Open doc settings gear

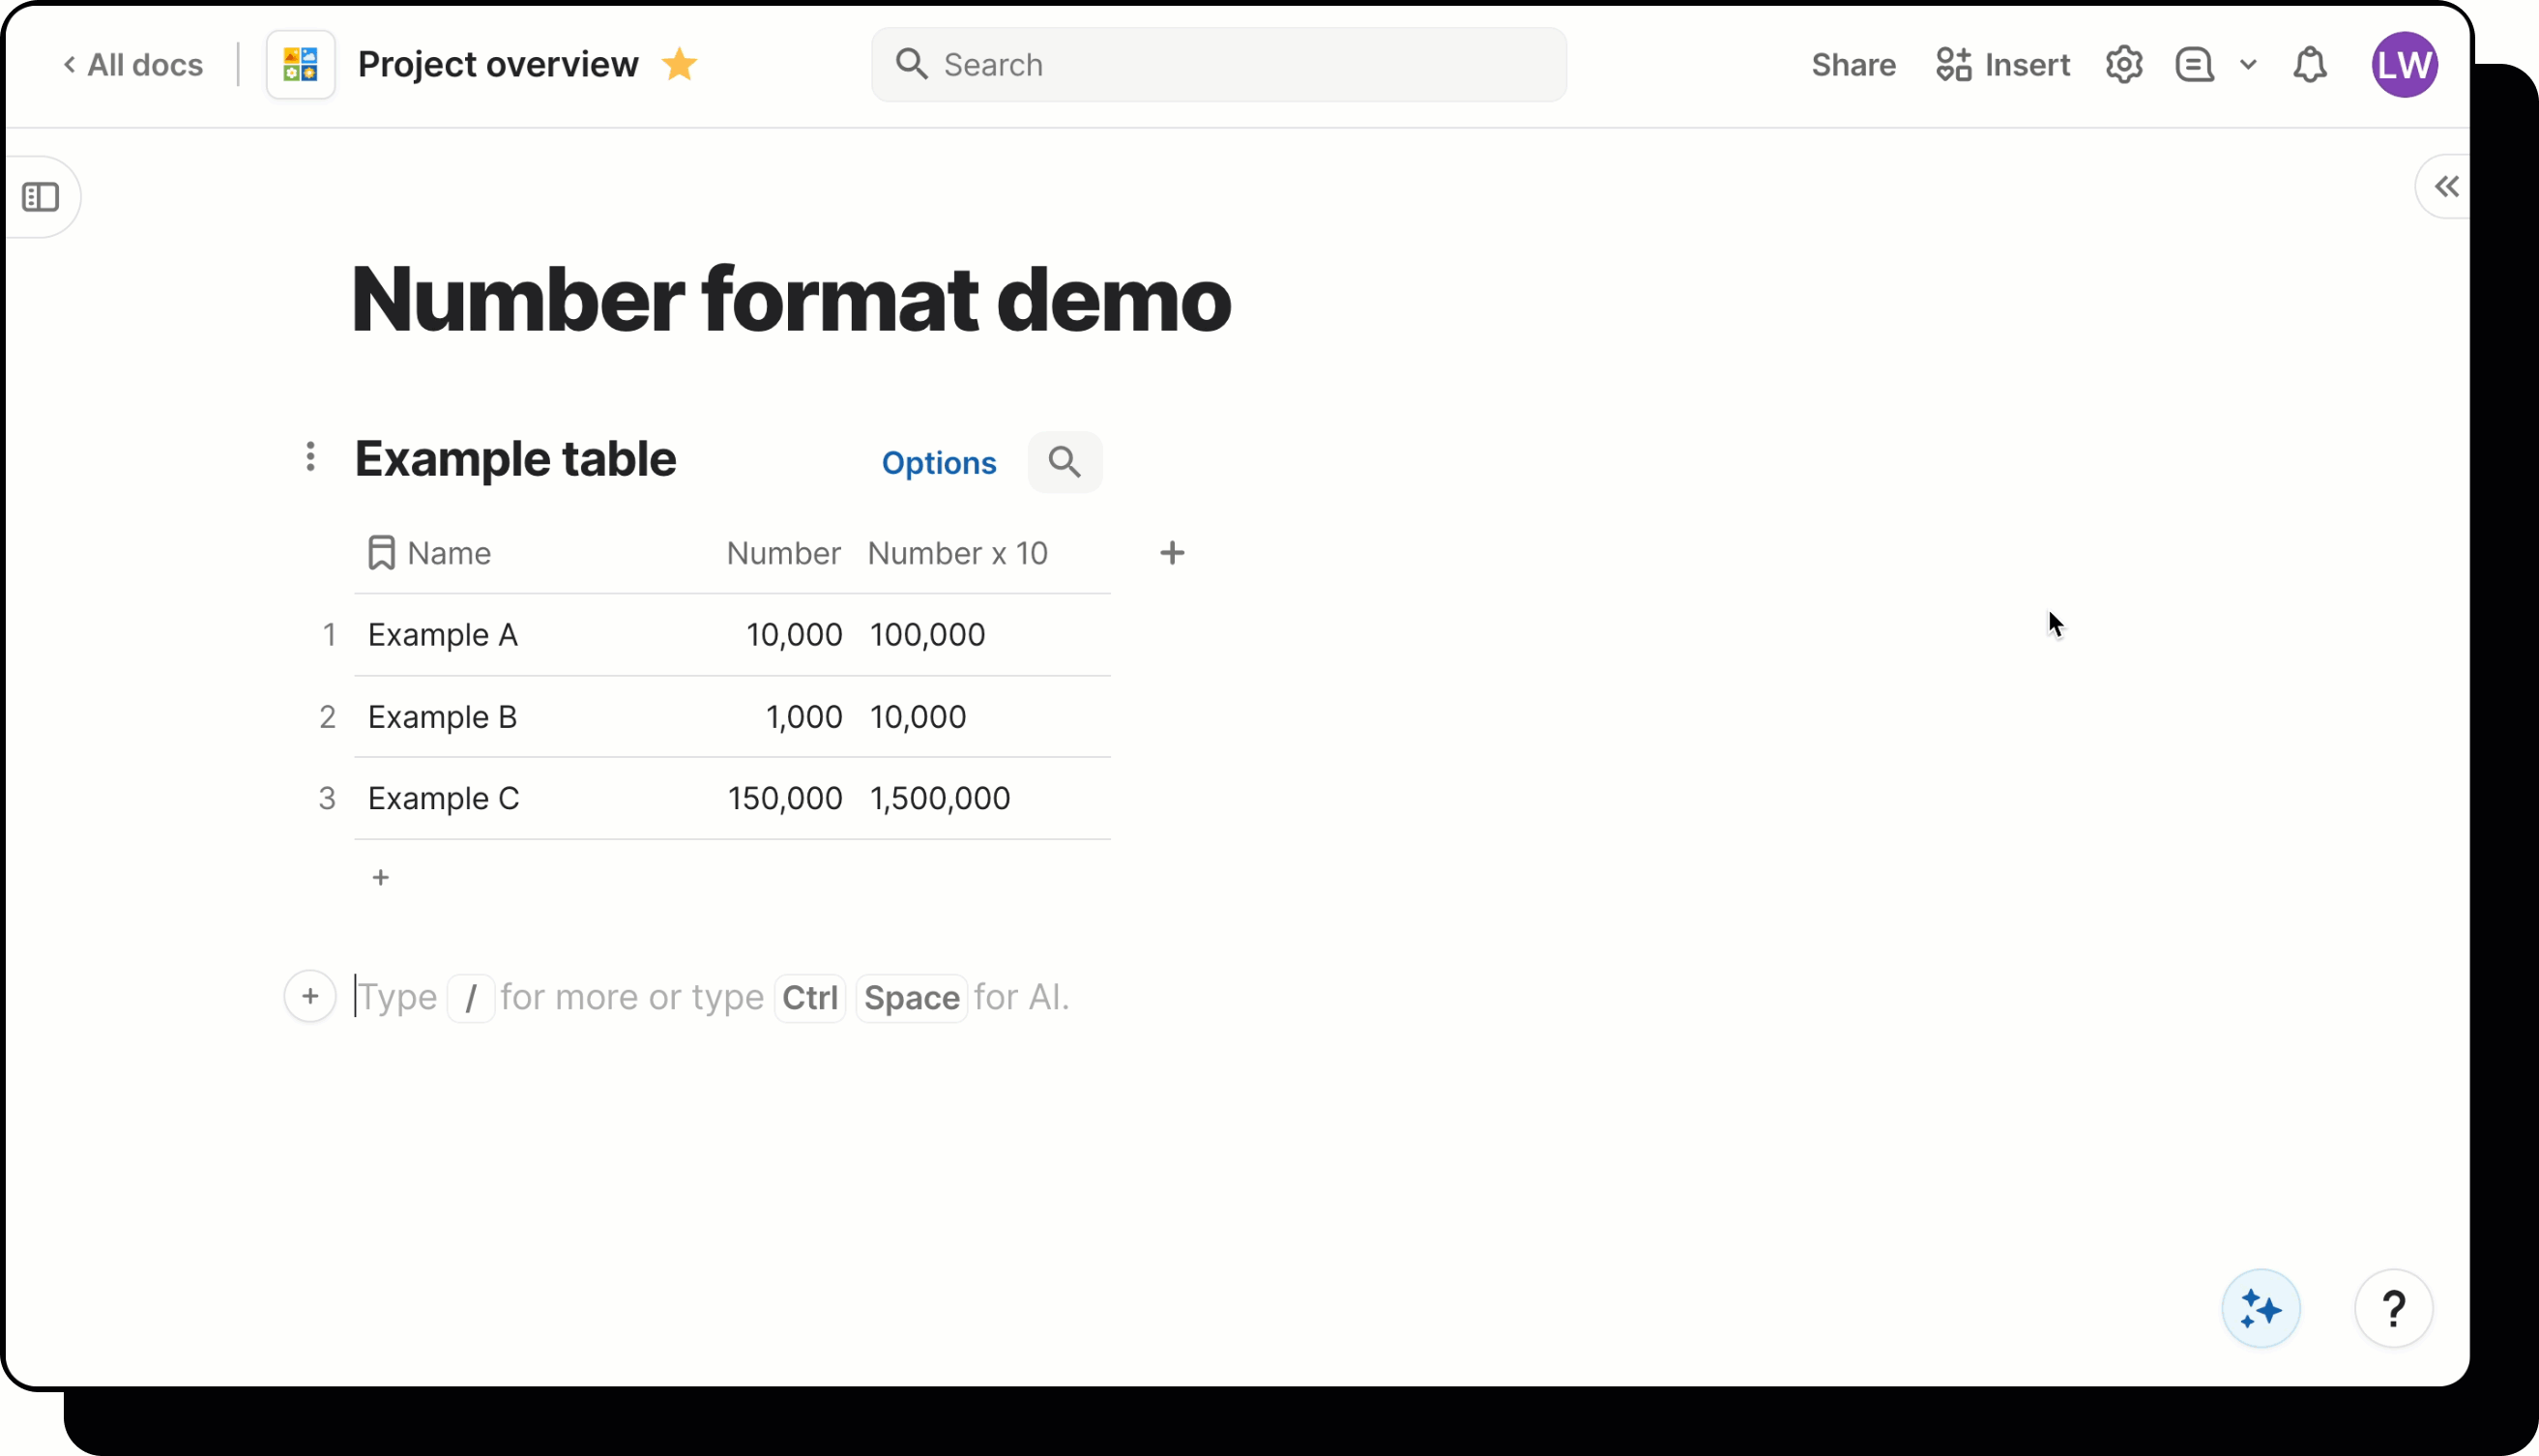click(x=2124, y=65)
